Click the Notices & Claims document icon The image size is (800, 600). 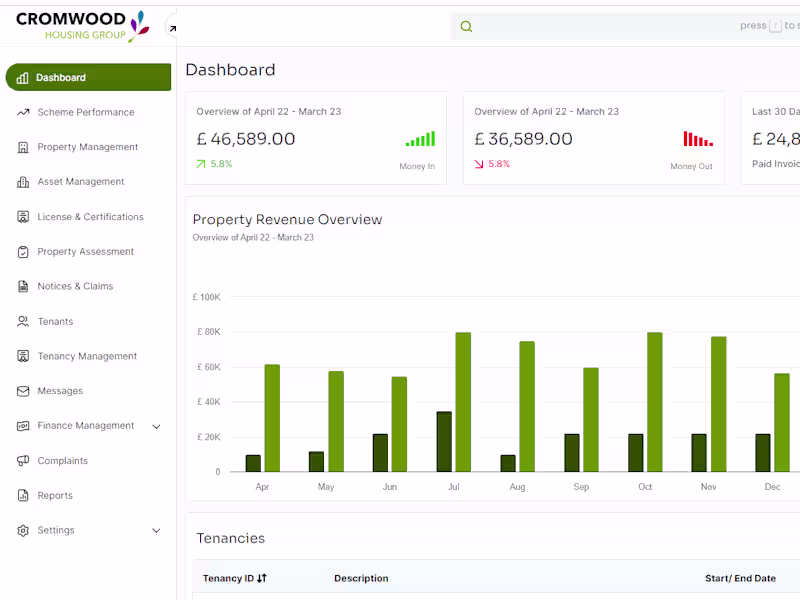point(23,287)
